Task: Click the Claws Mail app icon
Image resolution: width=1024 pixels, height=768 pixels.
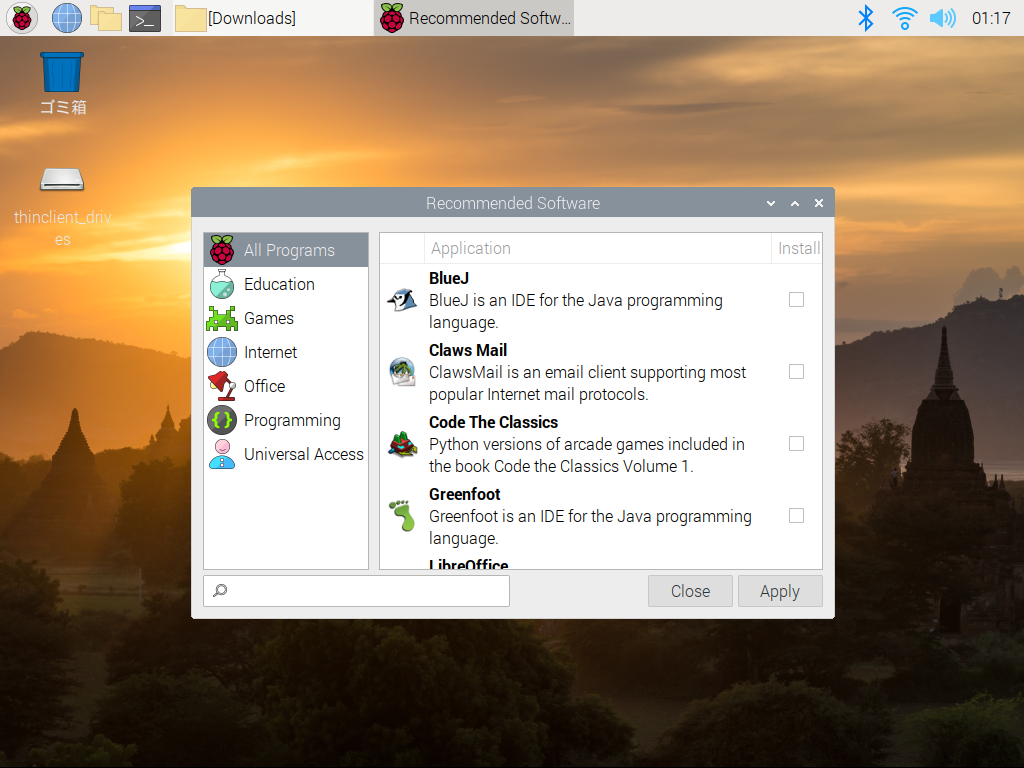Action: pyautogui.click(x=402, y=372)
